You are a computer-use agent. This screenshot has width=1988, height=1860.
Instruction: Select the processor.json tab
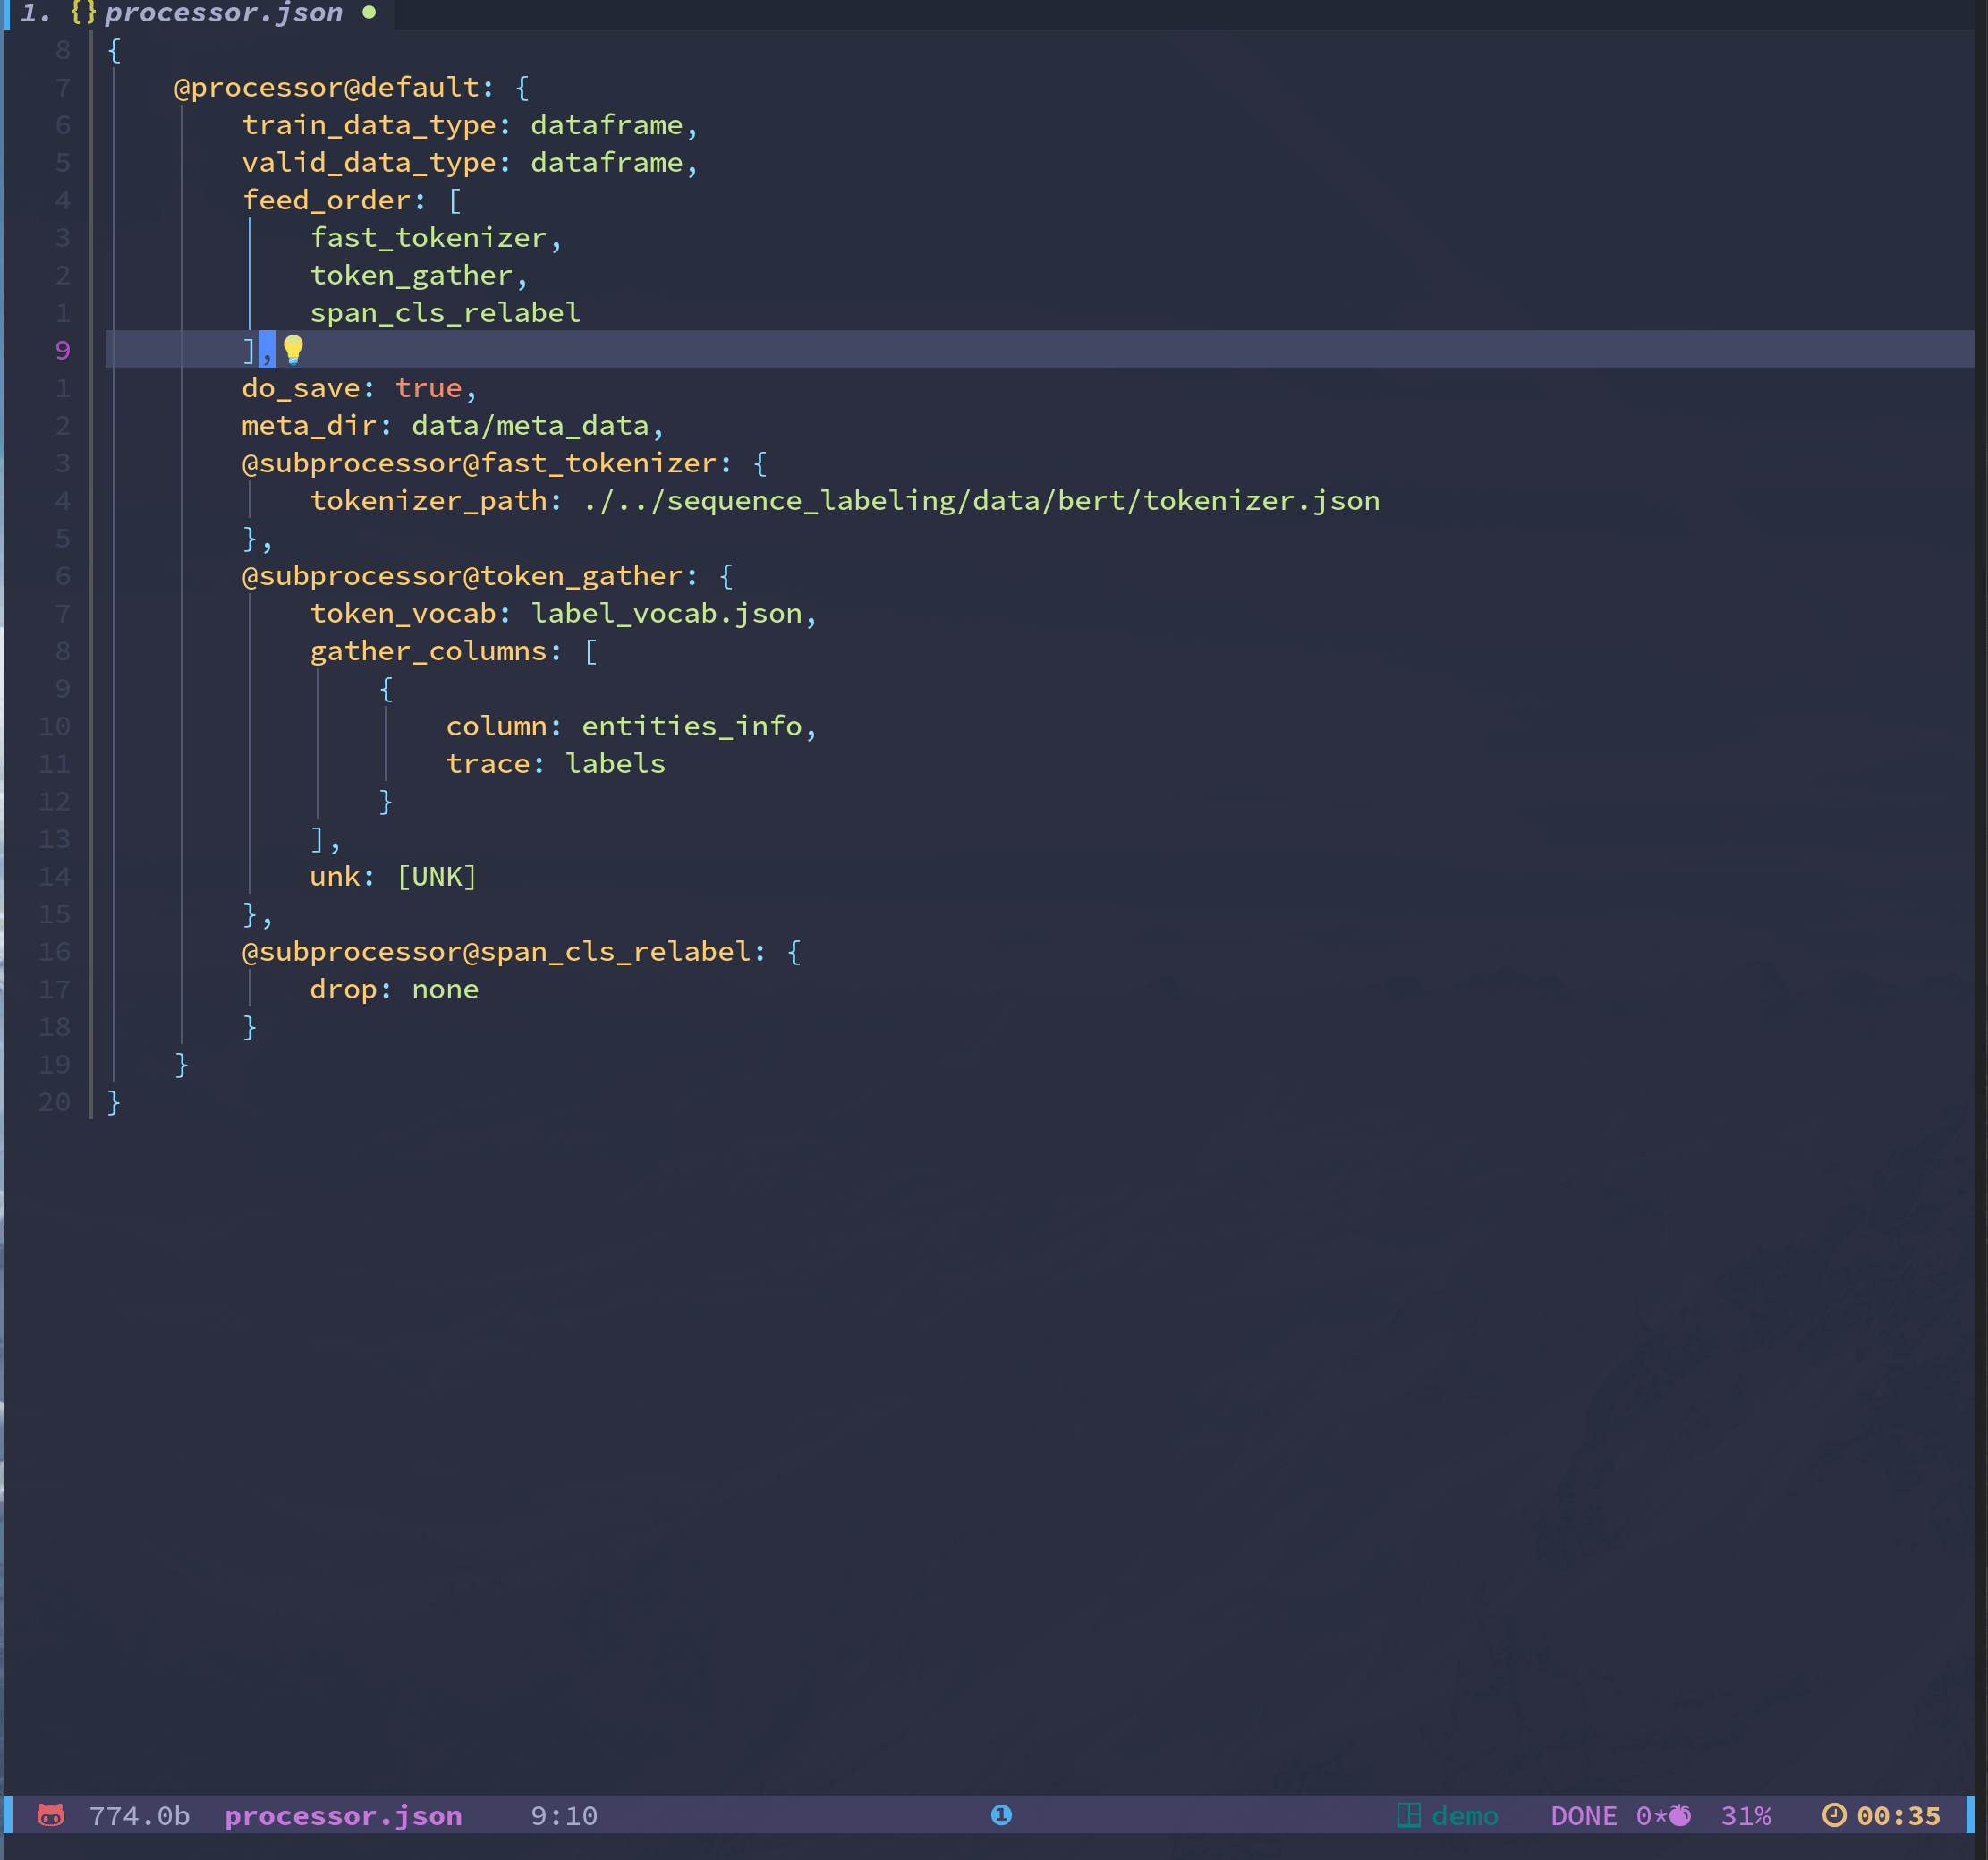223,13
